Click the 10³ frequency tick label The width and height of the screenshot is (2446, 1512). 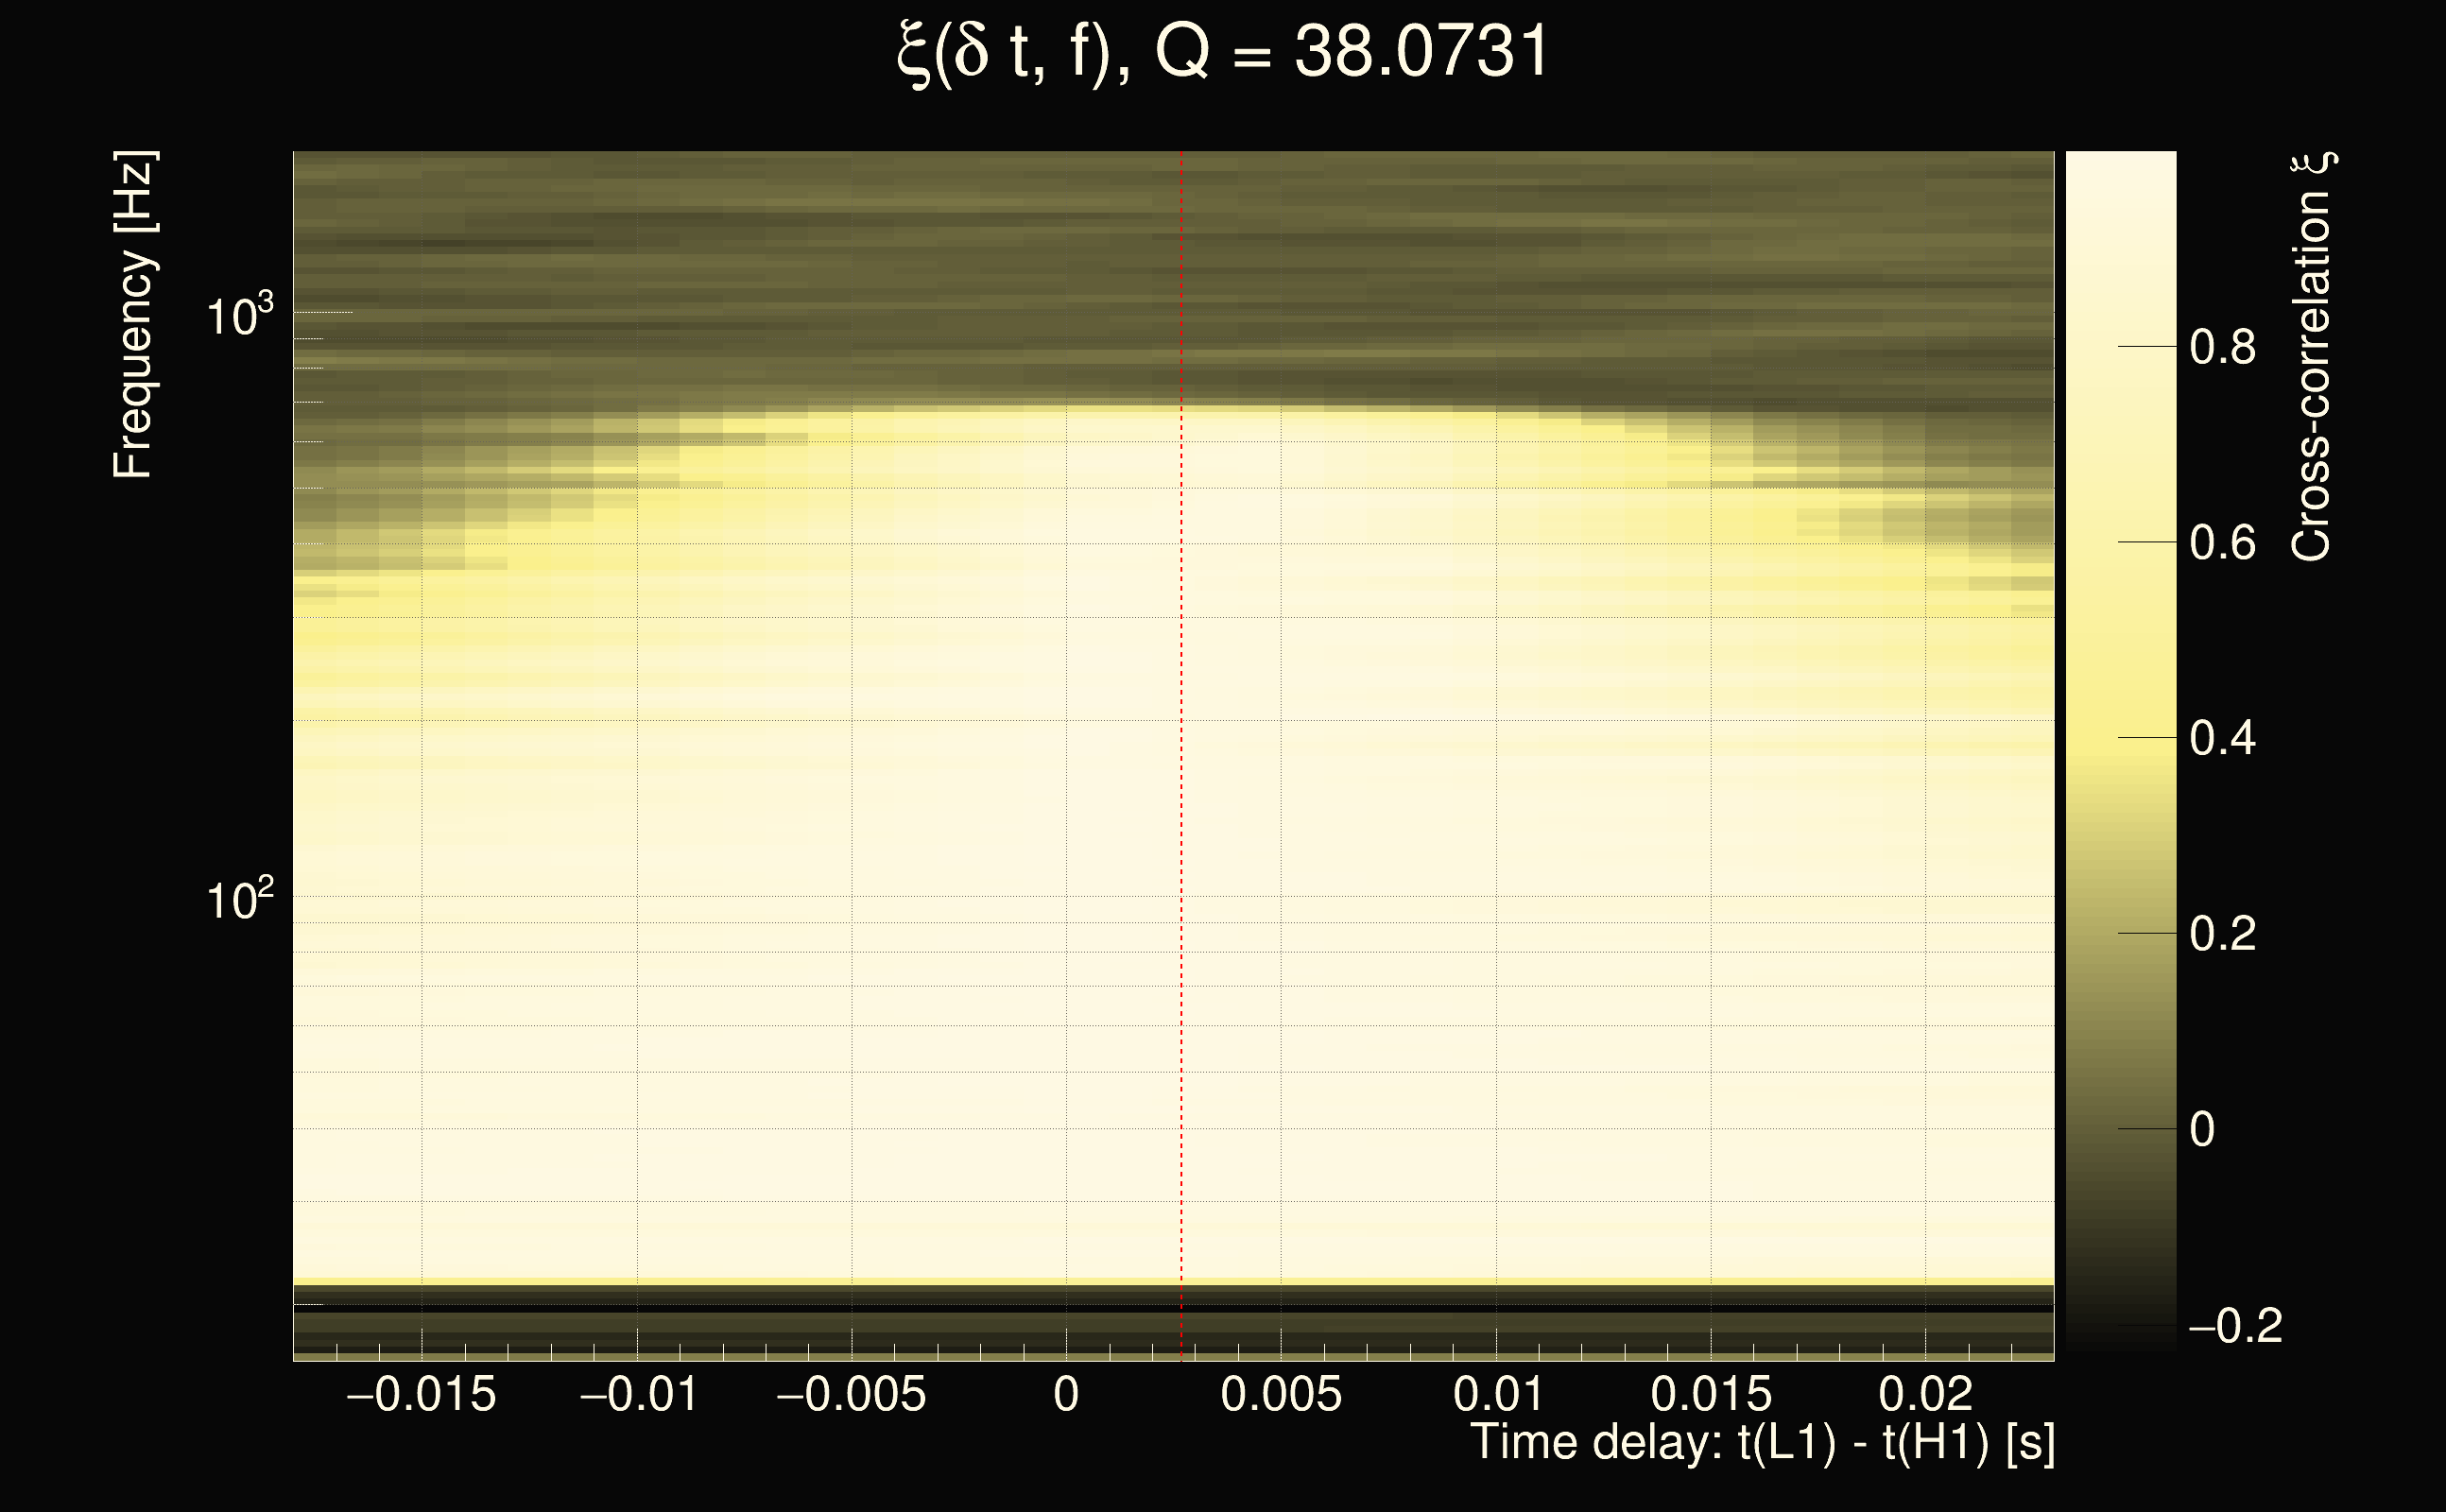[x=239, y=317]
